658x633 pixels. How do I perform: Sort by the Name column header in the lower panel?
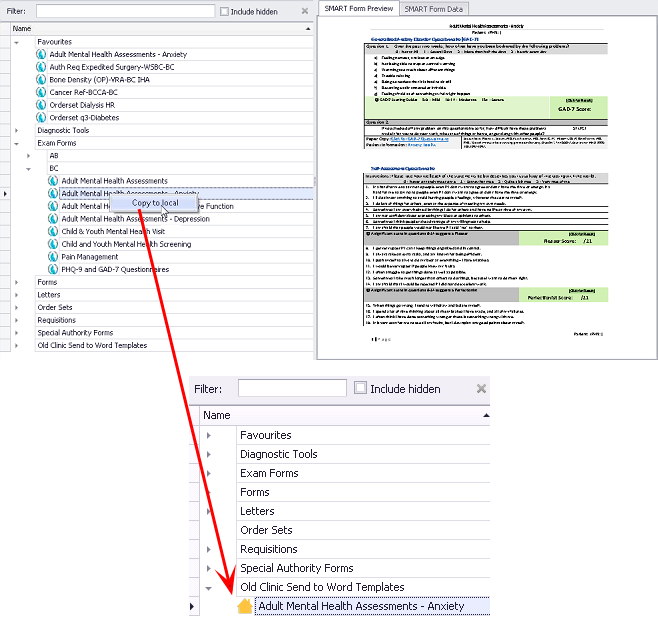tap(345, 415)
